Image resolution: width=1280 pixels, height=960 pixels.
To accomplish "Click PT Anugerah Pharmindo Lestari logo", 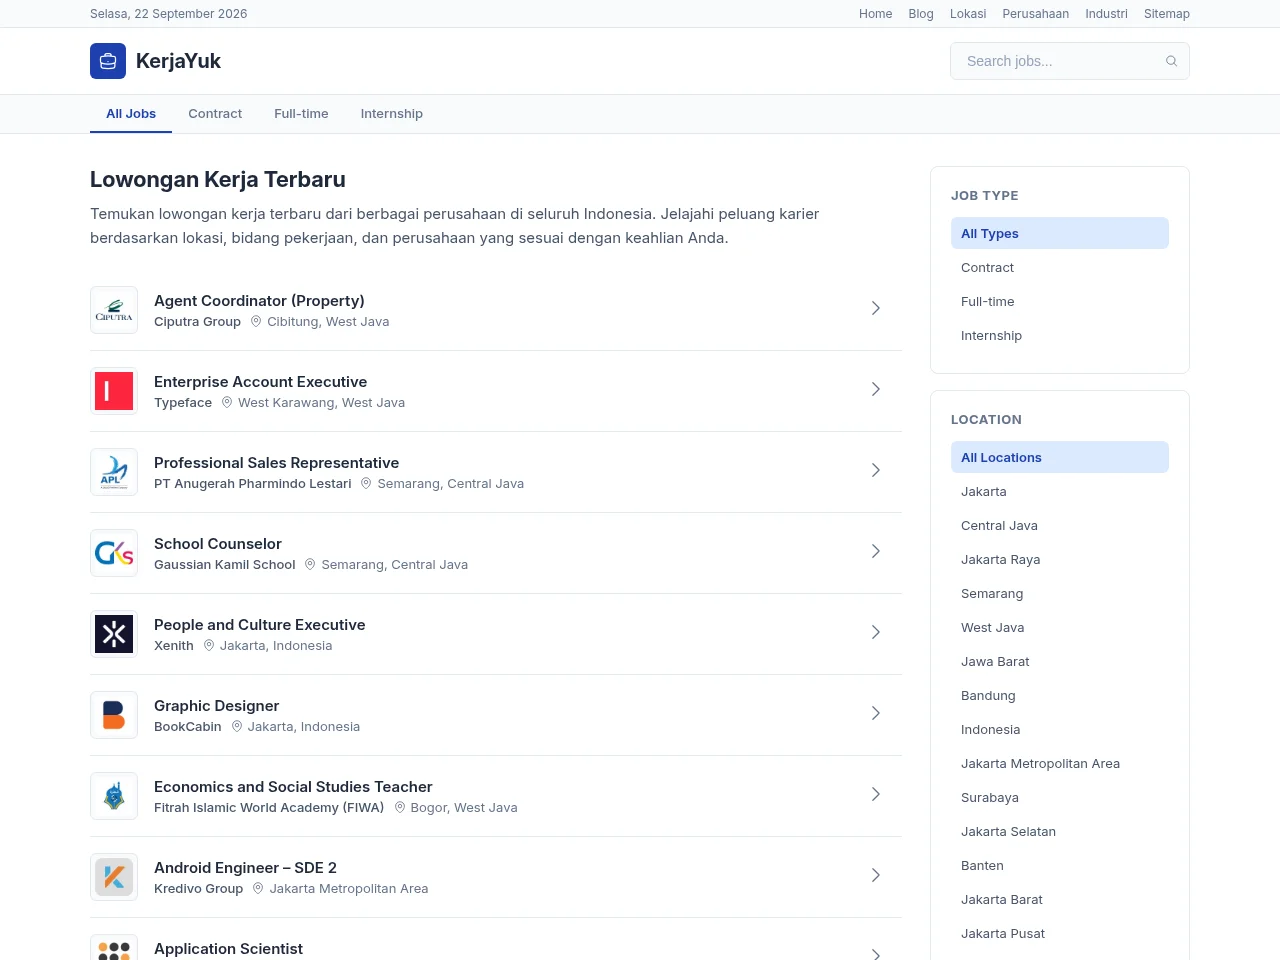I will point(114,472).
